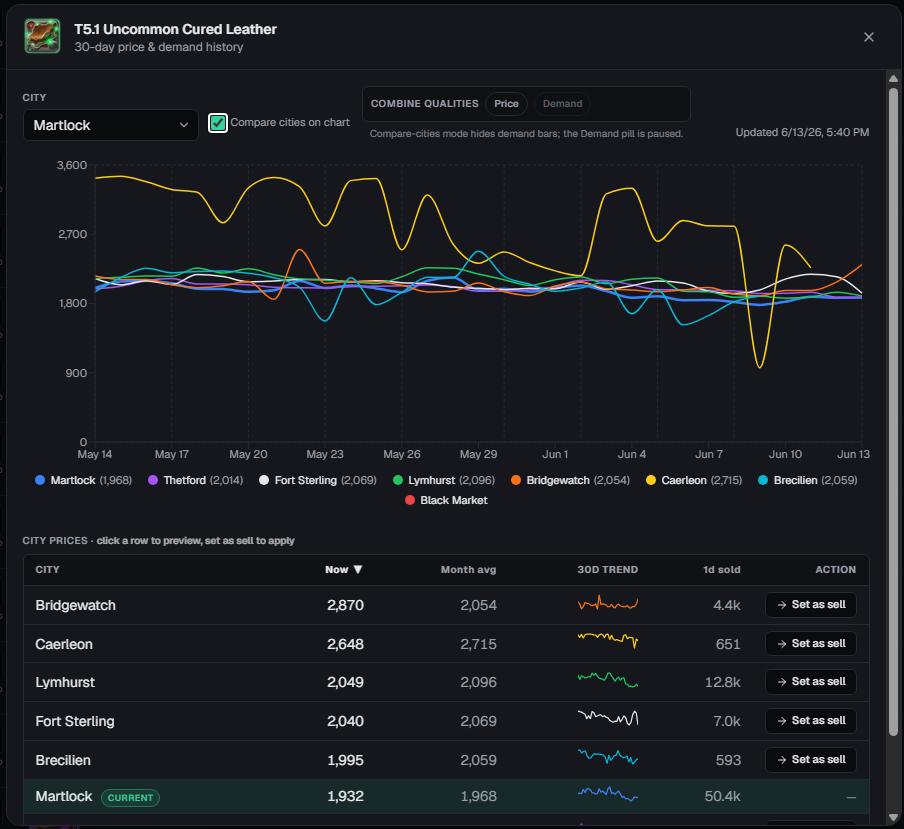This screenshot has width=904, height=829.
Task: Toggle Thetford series in chart legend
Action: pos(195,480)
